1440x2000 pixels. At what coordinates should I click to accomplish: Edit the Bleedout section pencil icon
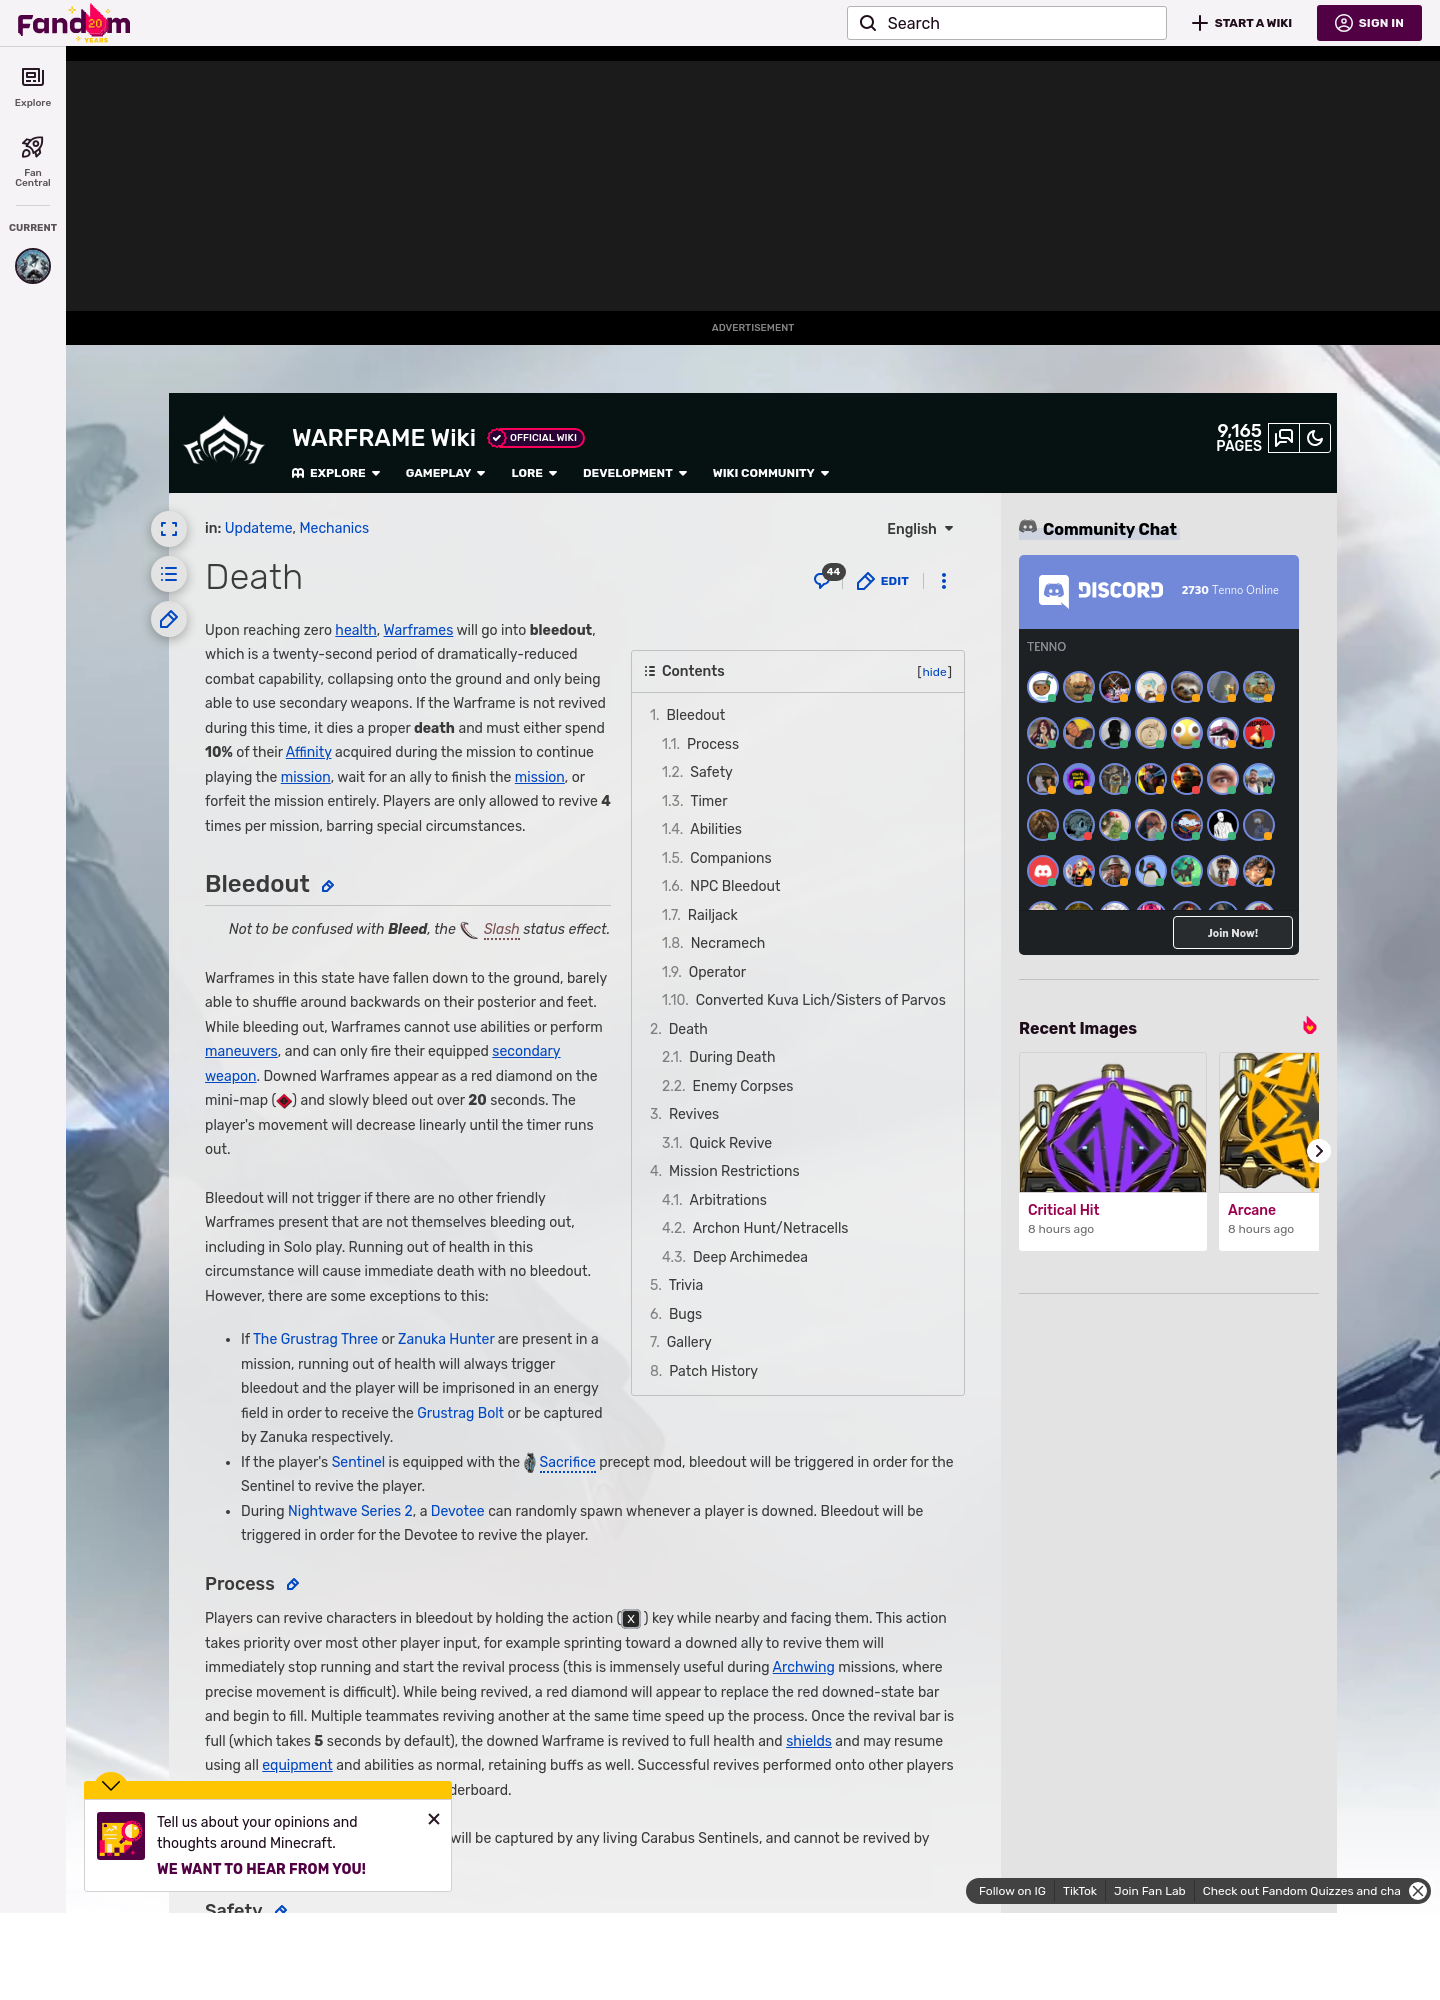[328, 886]
